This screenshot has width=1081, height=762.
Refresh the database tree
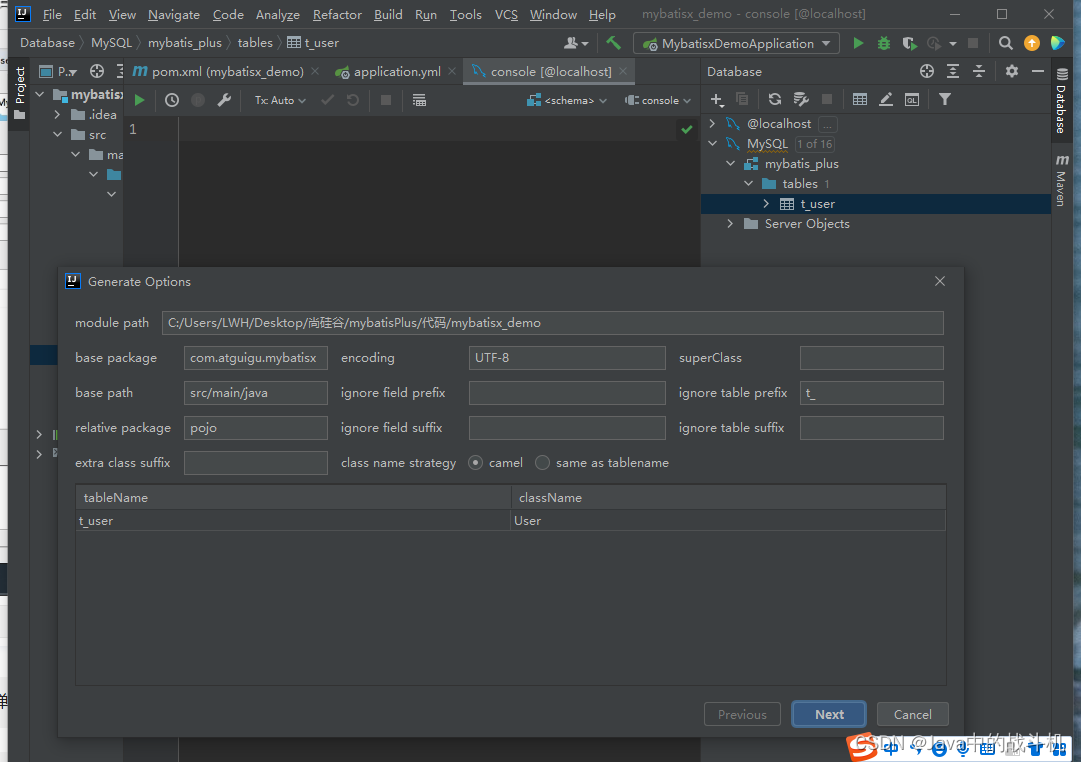tap(774, 99)
